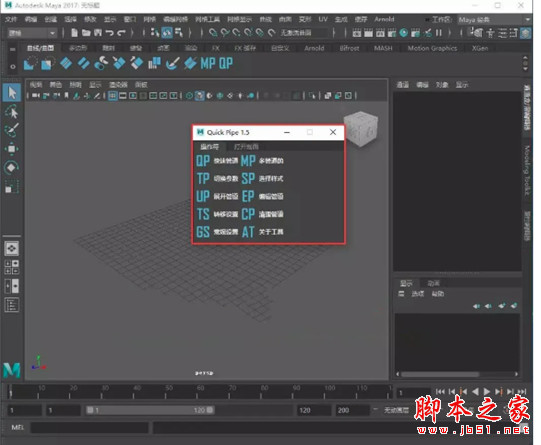Viewport: 541px width, 445px height.
Task: Switch to the MASH shelf tab
Action: coord(383,48)
